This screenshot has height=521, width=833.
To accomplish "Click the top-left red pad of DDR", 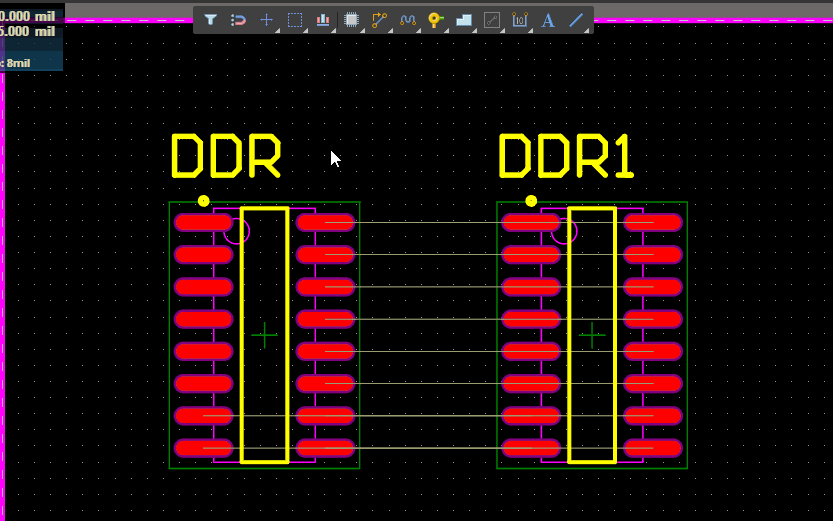I will (203, 222).
